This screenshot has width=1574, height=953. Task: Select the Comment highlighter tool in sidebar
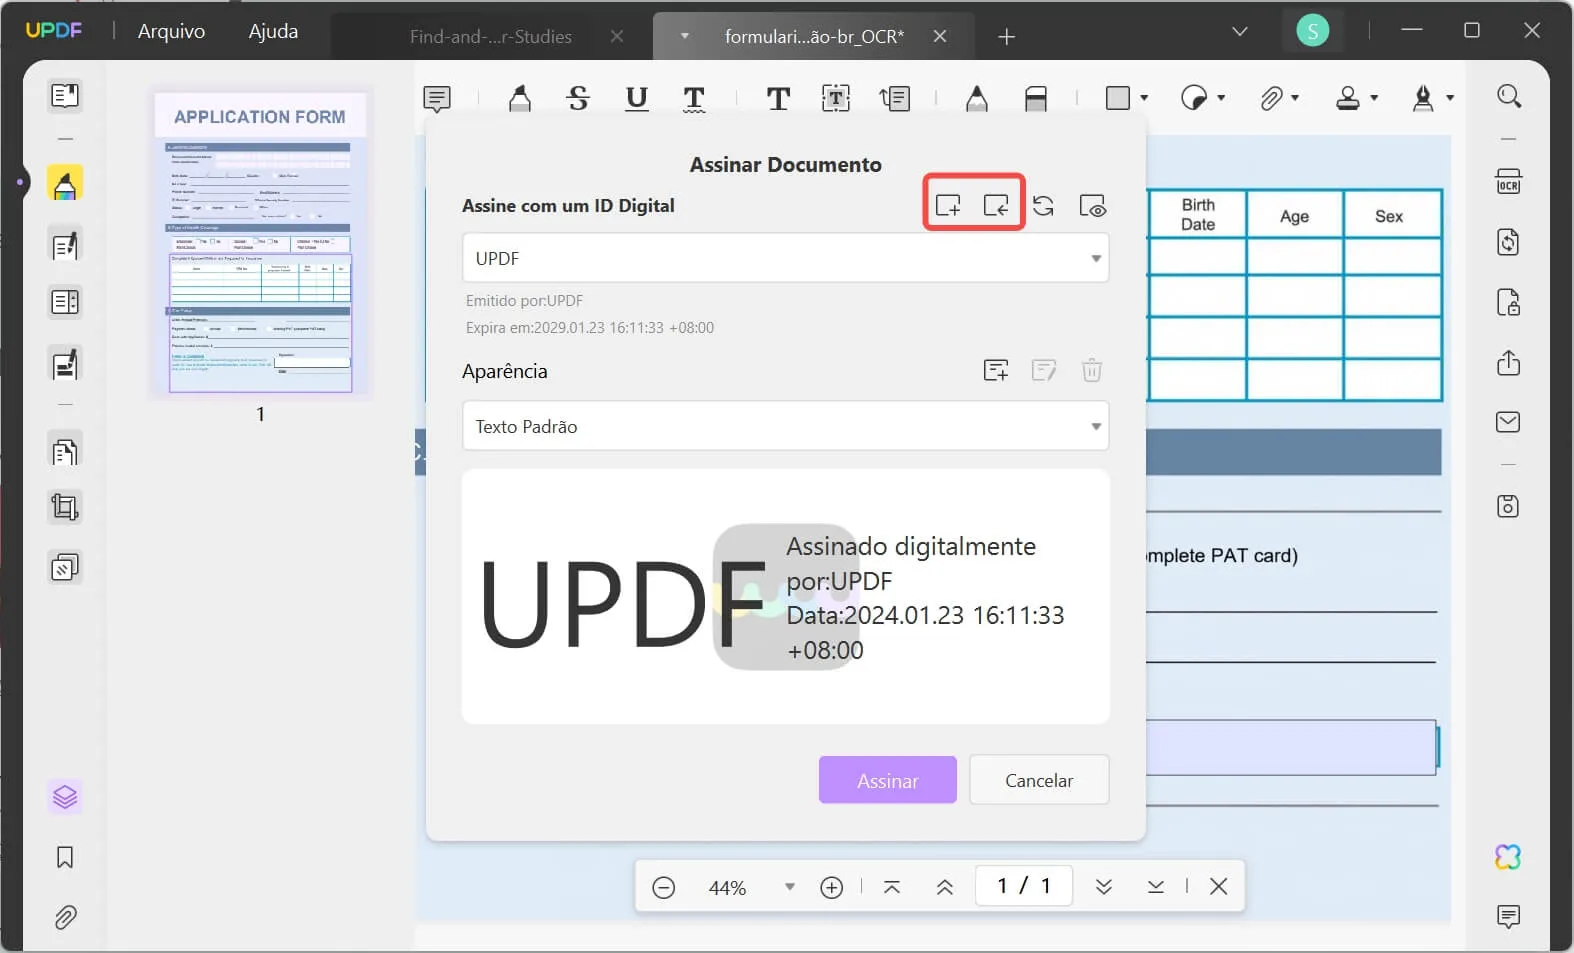click(65, 184)
